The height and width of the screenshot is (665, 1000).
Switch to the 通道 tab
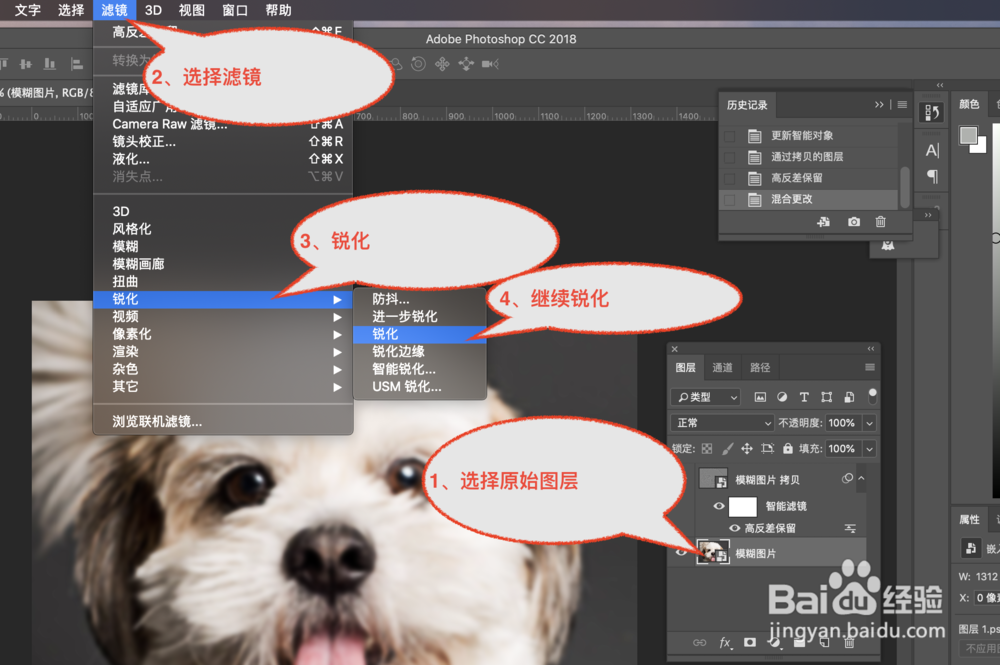tap(722, 367)
